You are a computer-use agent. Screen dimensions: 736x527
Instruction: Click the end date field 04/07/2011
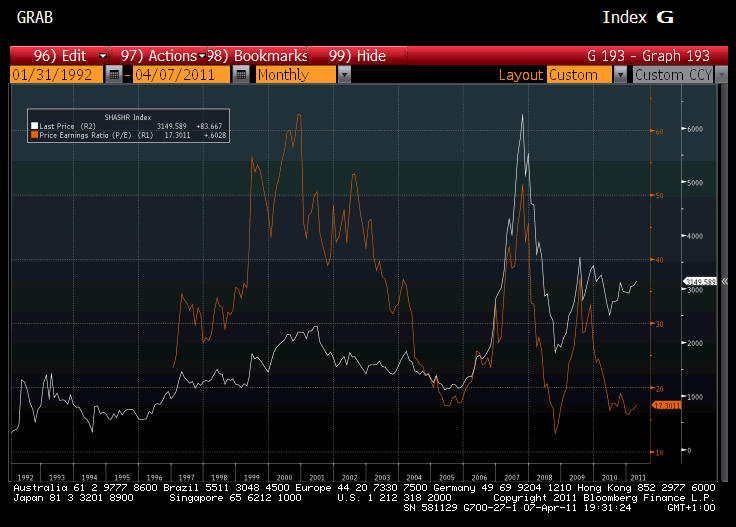point(181,75)
